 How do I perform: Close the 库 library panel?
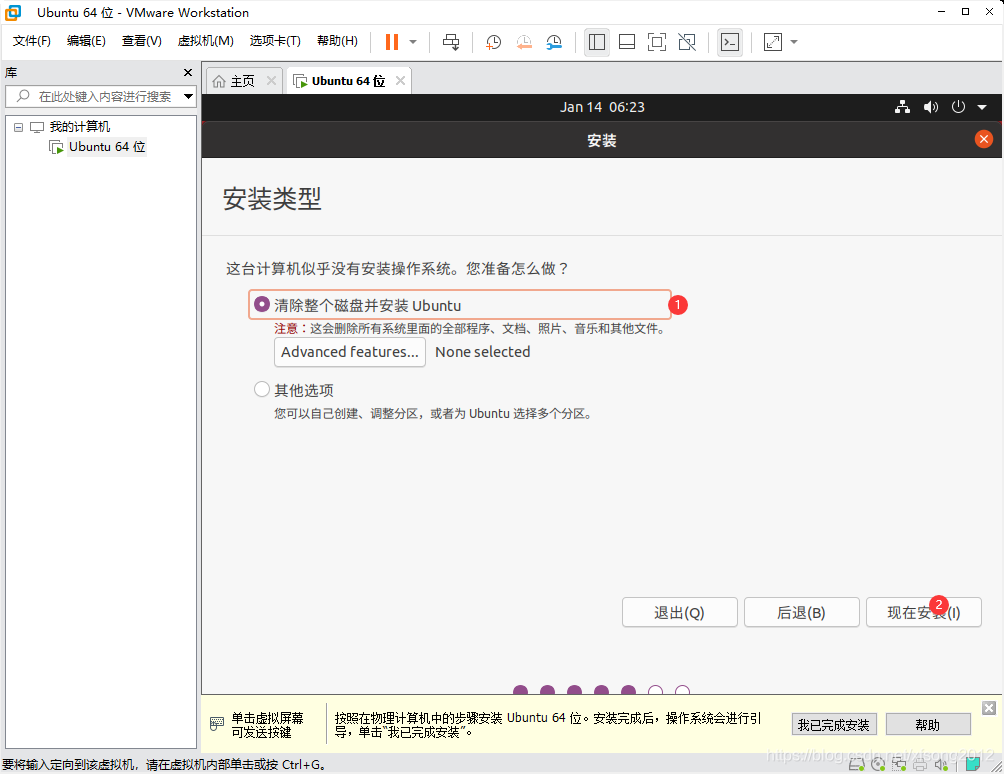click(188, 73)
